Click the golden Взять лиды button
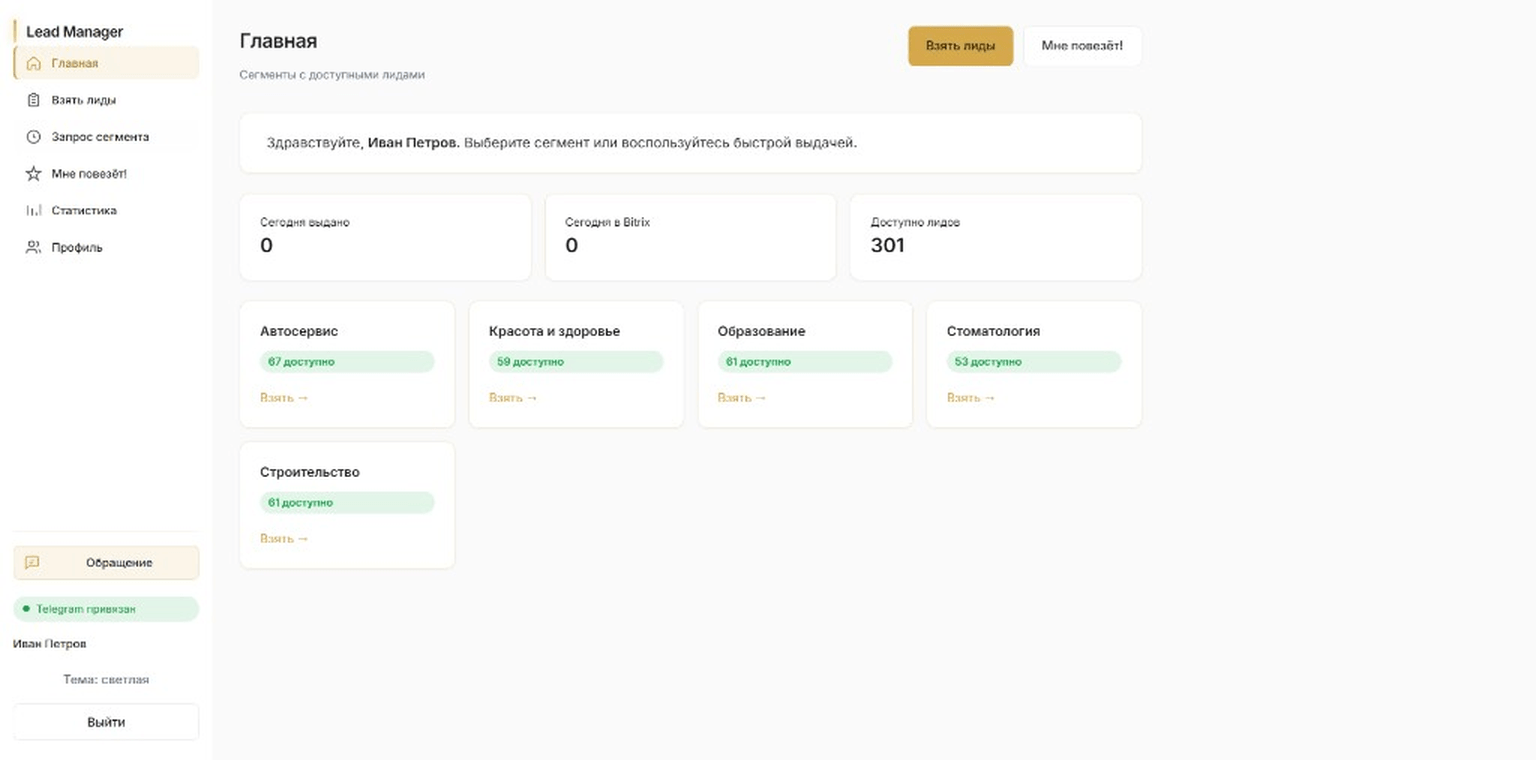Viewport: 1536px width, 760px height. coord(960,46)
